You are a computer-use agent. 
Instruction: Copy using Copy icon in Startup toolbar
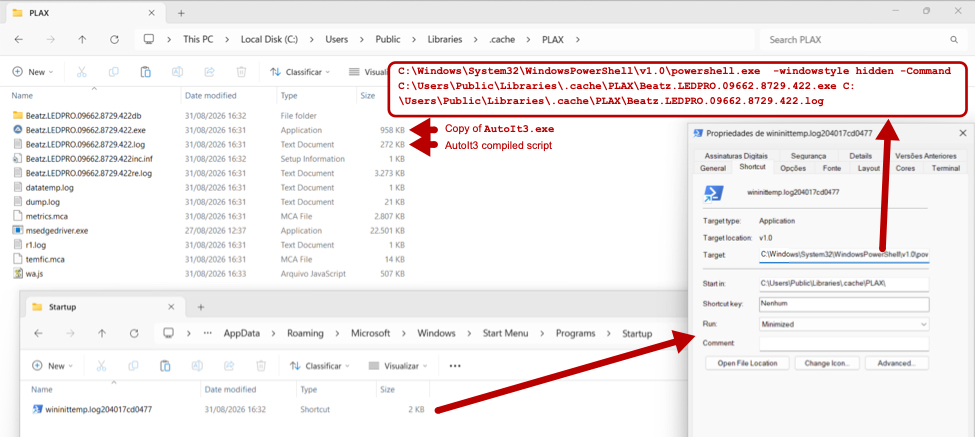[133, 366]
